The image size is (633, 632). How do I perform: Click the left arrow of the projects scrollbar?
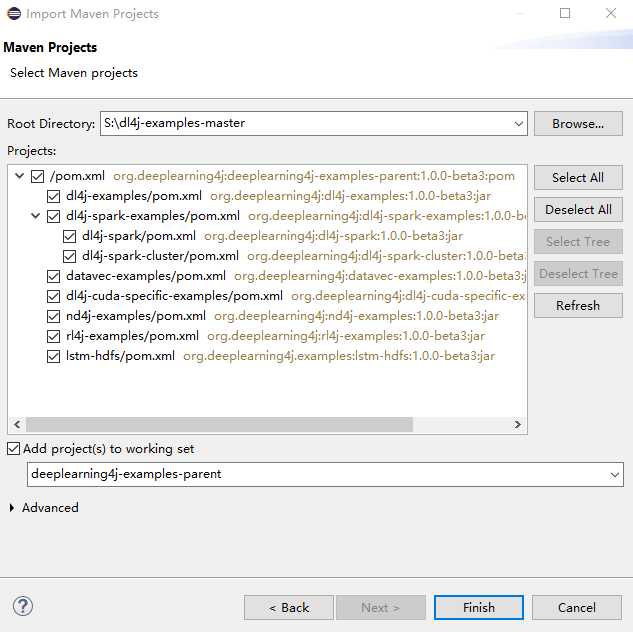(17, 425)
